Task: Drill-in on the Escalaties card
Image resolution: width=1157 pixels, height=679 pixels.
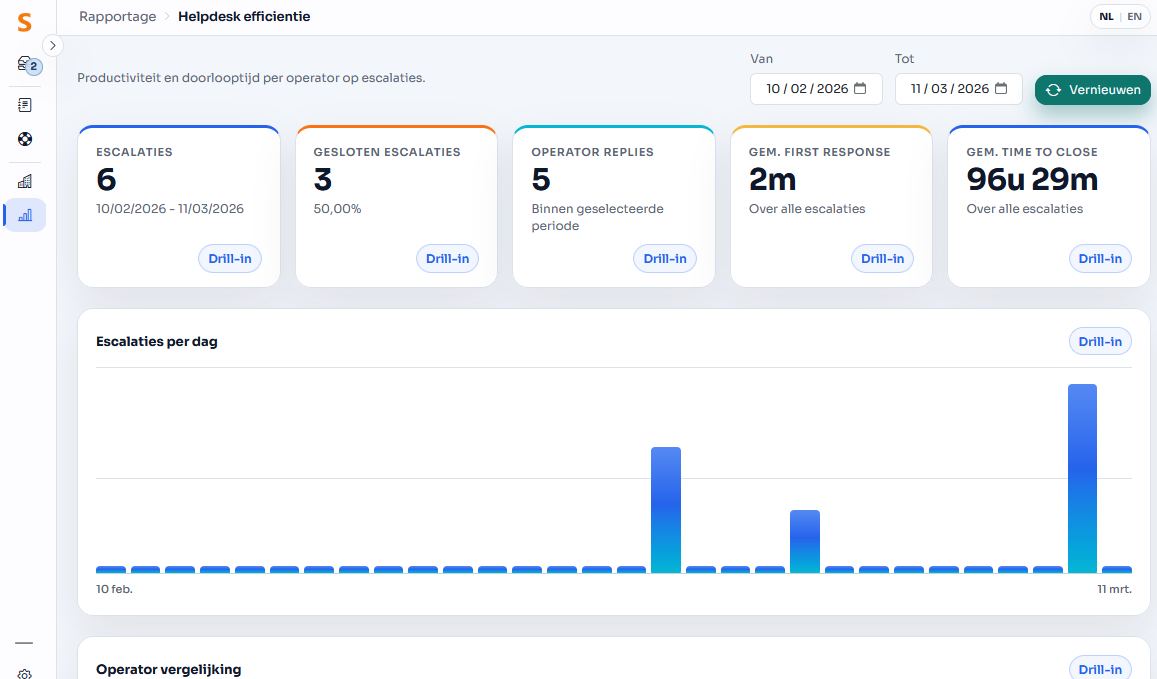Action: point(230,259)
